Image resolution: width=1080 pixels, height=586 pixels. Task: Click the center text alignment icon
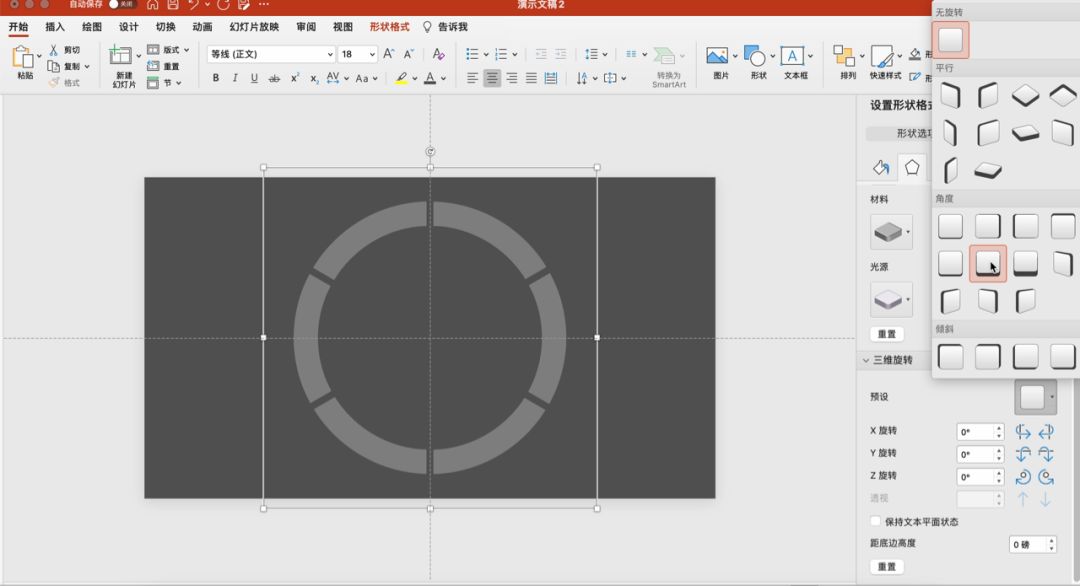492,78
